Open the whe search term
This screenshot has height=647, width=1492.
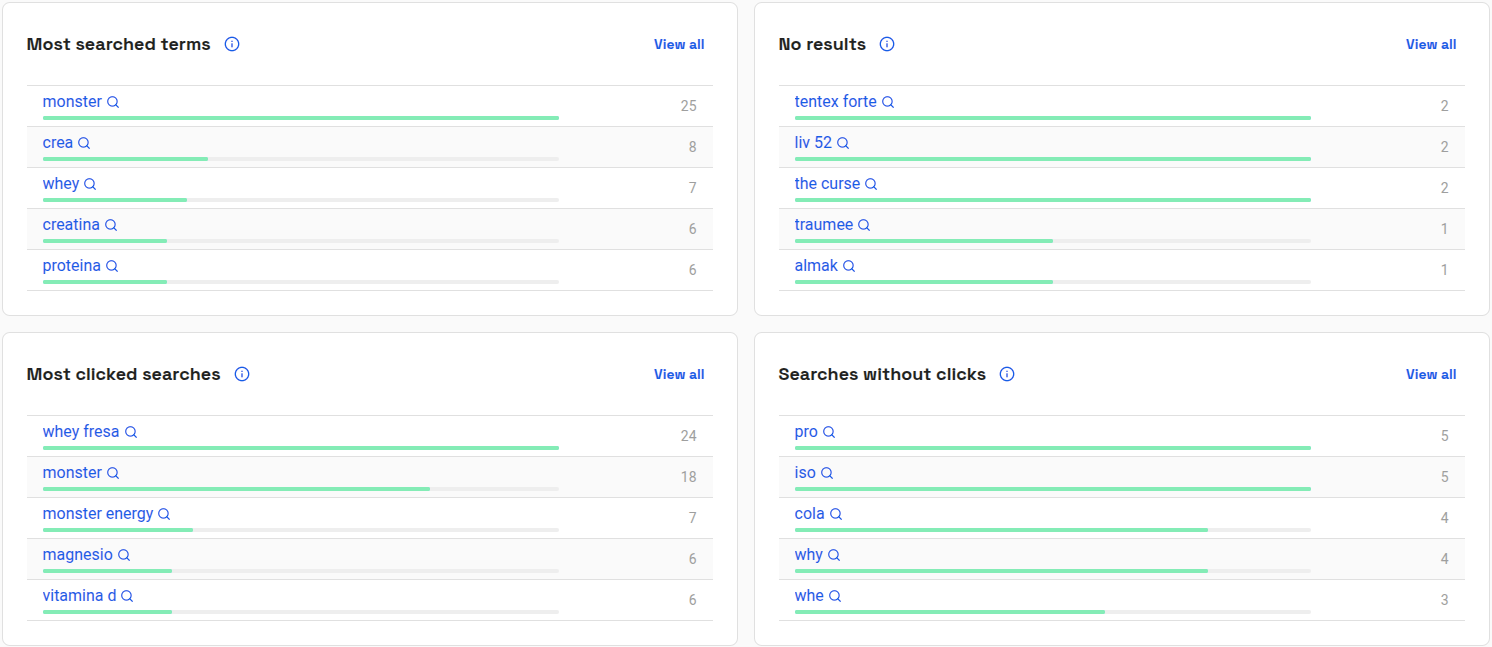tap(809, 596)
